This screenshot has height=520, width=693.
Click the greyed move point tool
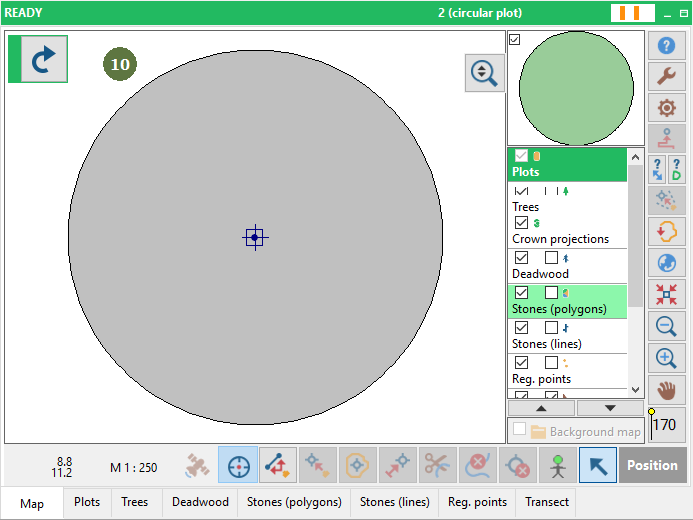coord(318,465)
